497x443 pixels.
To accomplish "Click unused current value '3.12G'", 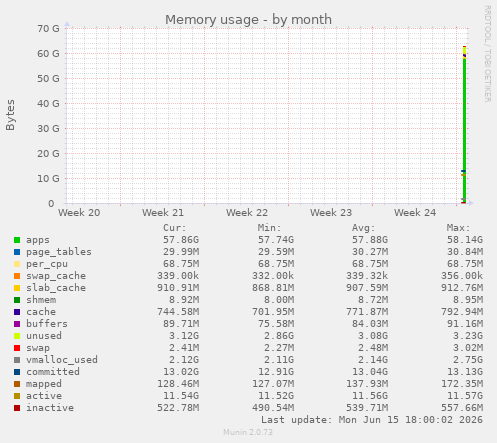I will click(x=184, y=336).
